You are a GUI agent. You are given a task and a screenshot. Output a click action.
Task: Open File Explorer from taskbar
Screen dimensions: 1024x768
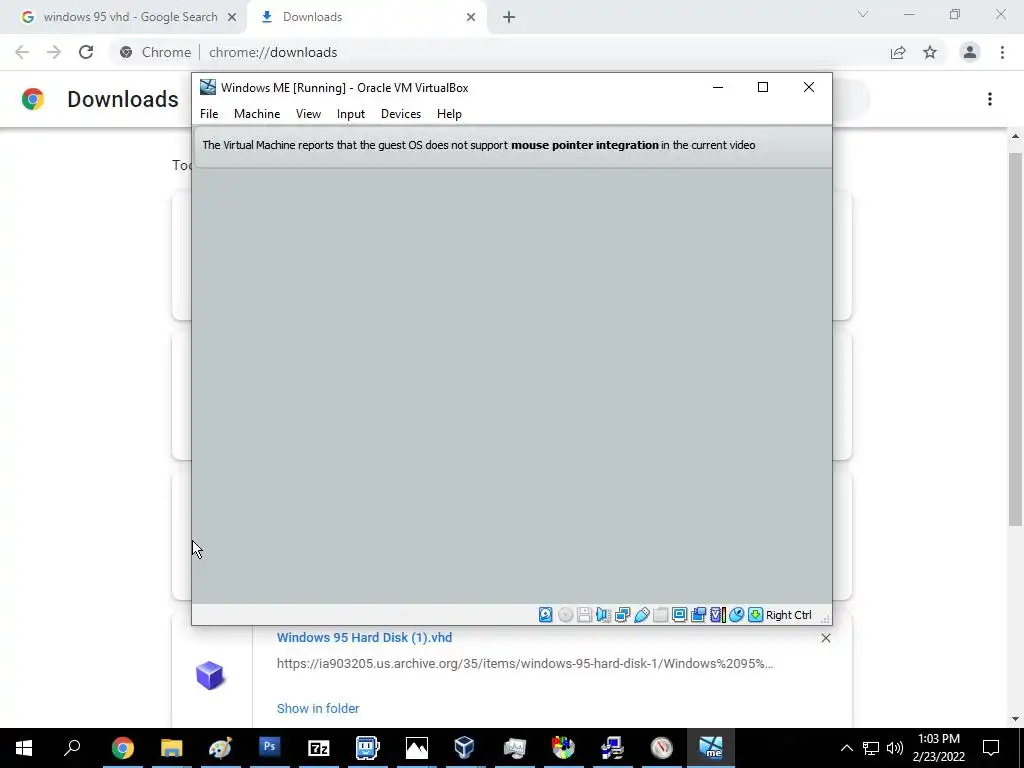(x=171, y=748)
